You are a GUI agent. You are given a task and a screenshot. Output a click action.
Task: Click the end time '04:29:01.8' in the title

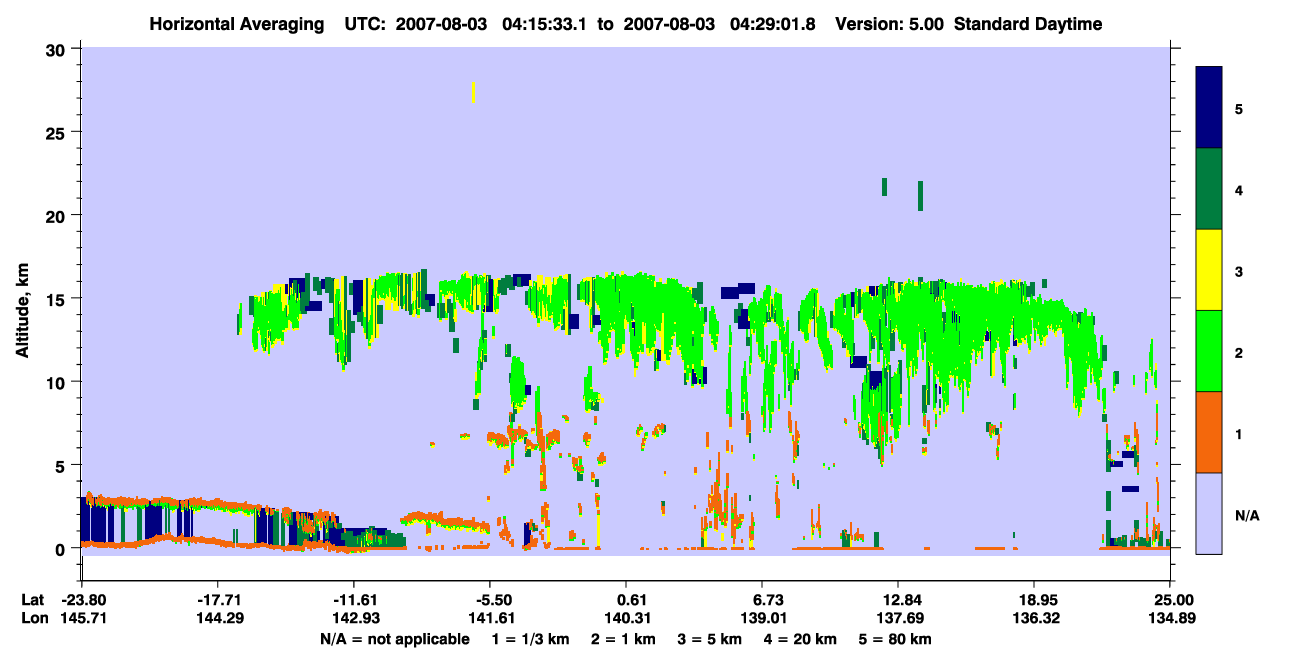coord(774,24)
